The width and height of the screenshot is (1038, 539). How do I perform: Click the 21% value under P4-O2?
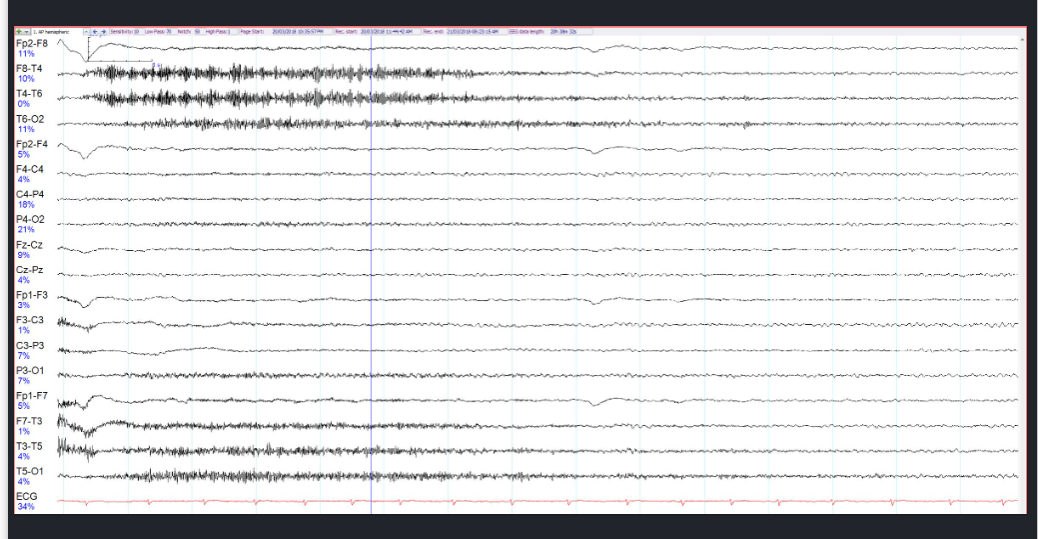[x=26, y=230]
